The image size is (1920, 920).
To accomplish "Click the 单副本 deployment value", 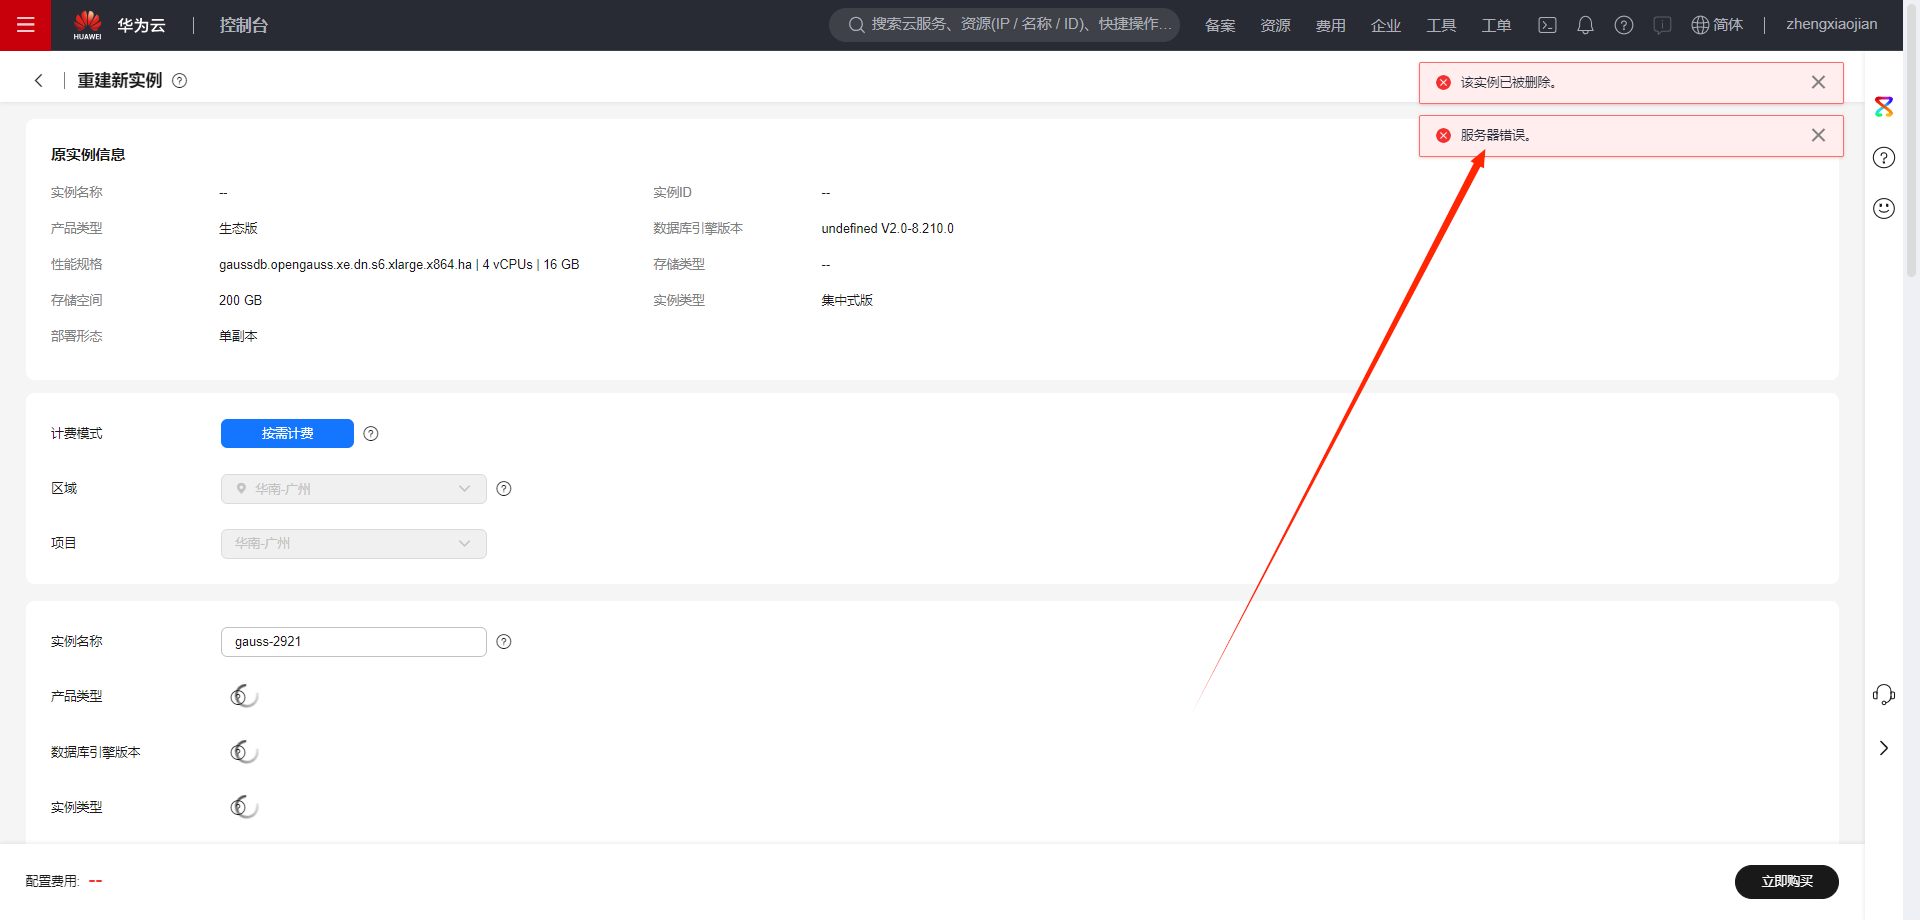I will pyautogui.click(x=238, y=336).
